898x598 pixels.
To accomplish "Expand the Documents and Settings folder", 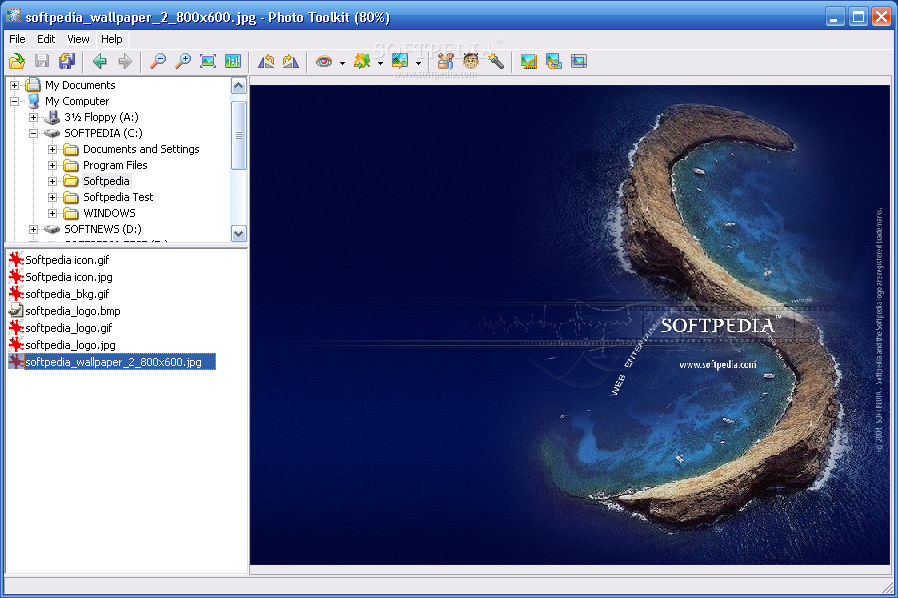I will pos(52,150).
